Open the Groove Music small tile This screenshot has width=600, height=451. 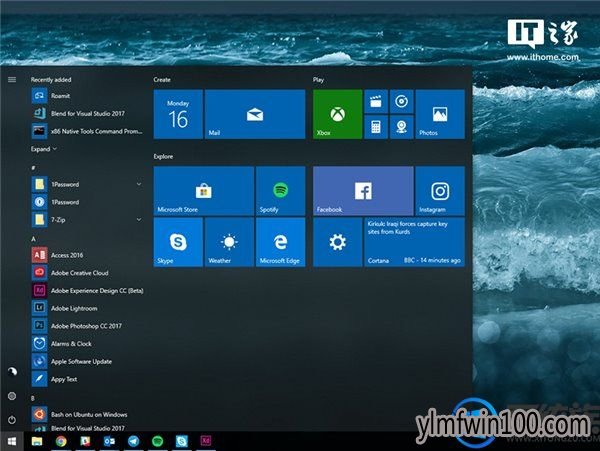(401, 101)
